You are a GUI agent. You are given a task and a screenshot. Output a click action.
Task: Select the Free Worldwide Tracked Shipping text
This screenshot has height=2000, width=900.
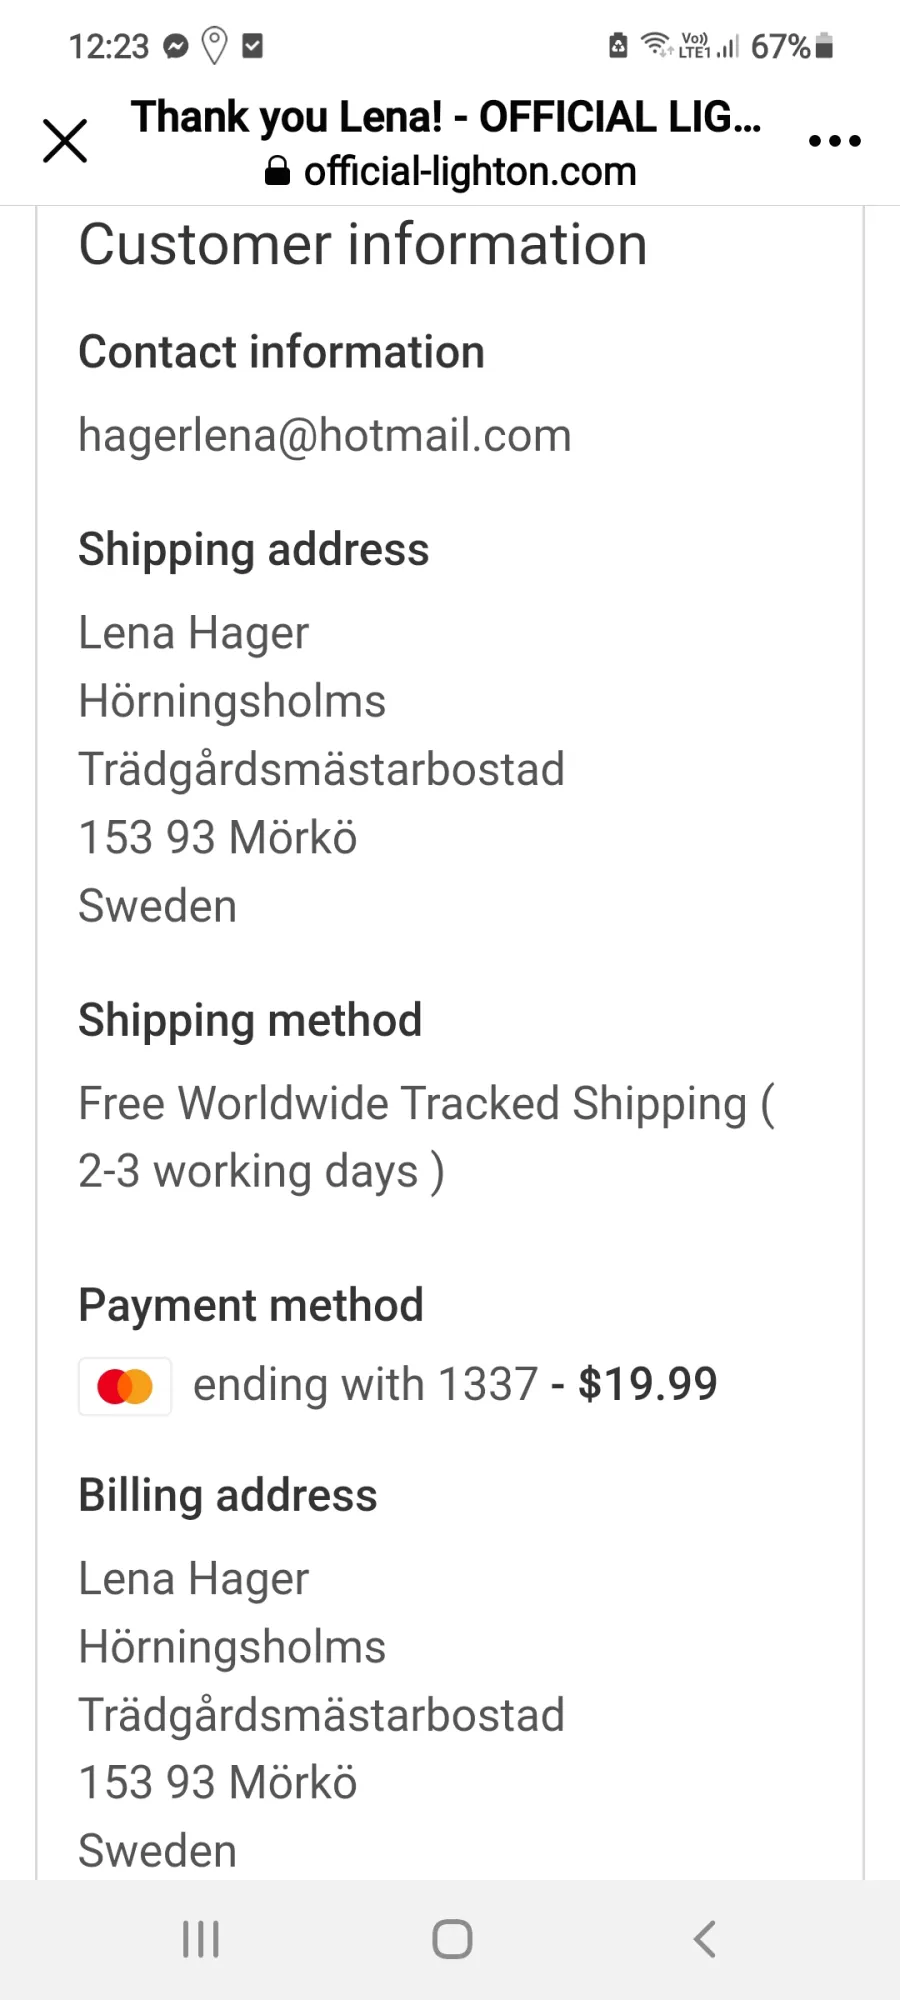coord(413,1104)
